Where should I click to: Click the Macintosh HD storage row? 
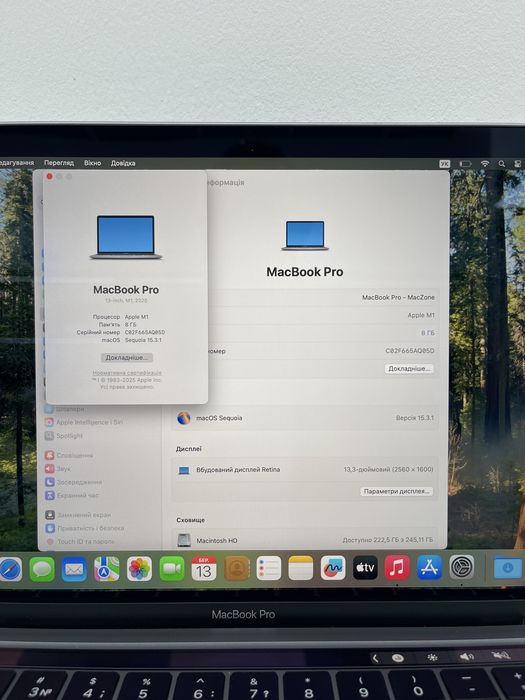coord(305,540)
